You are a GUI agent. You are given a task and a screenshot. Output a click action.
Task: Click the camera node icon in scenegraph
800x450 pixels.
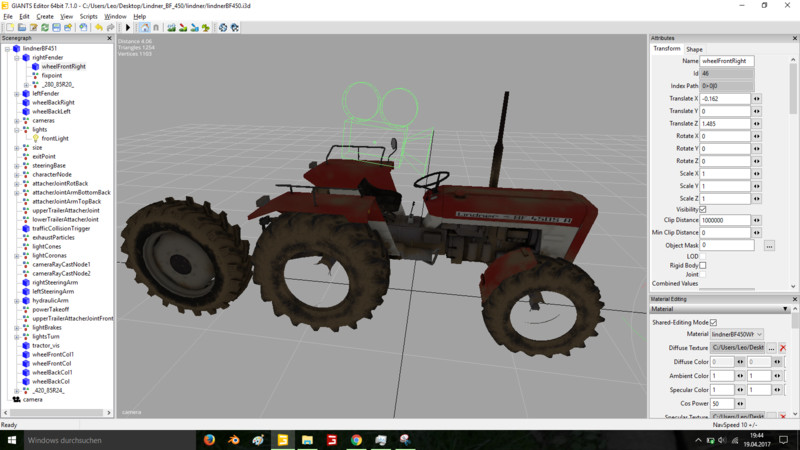[16, 399]
